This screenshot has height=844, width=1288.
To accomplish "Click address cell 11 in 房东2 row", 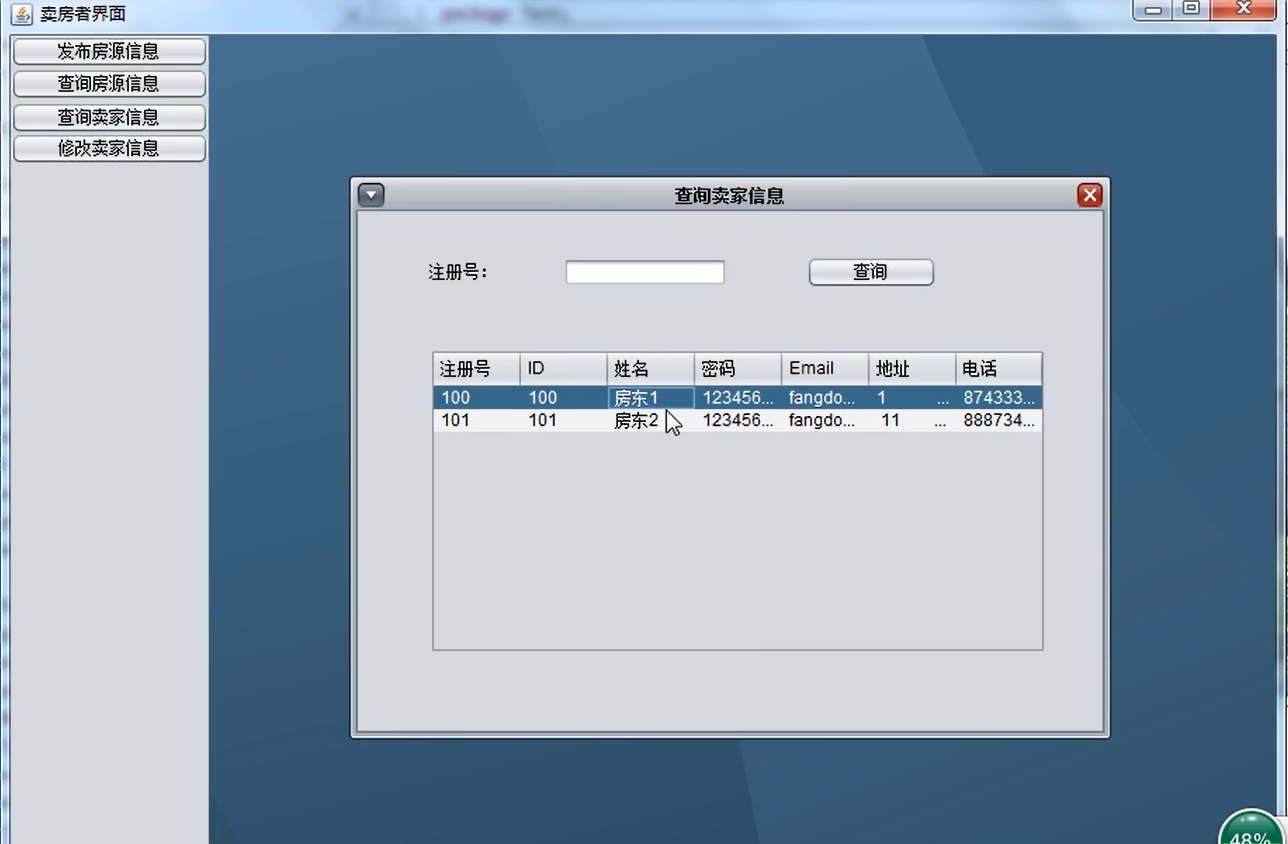I will pos(912,421).
